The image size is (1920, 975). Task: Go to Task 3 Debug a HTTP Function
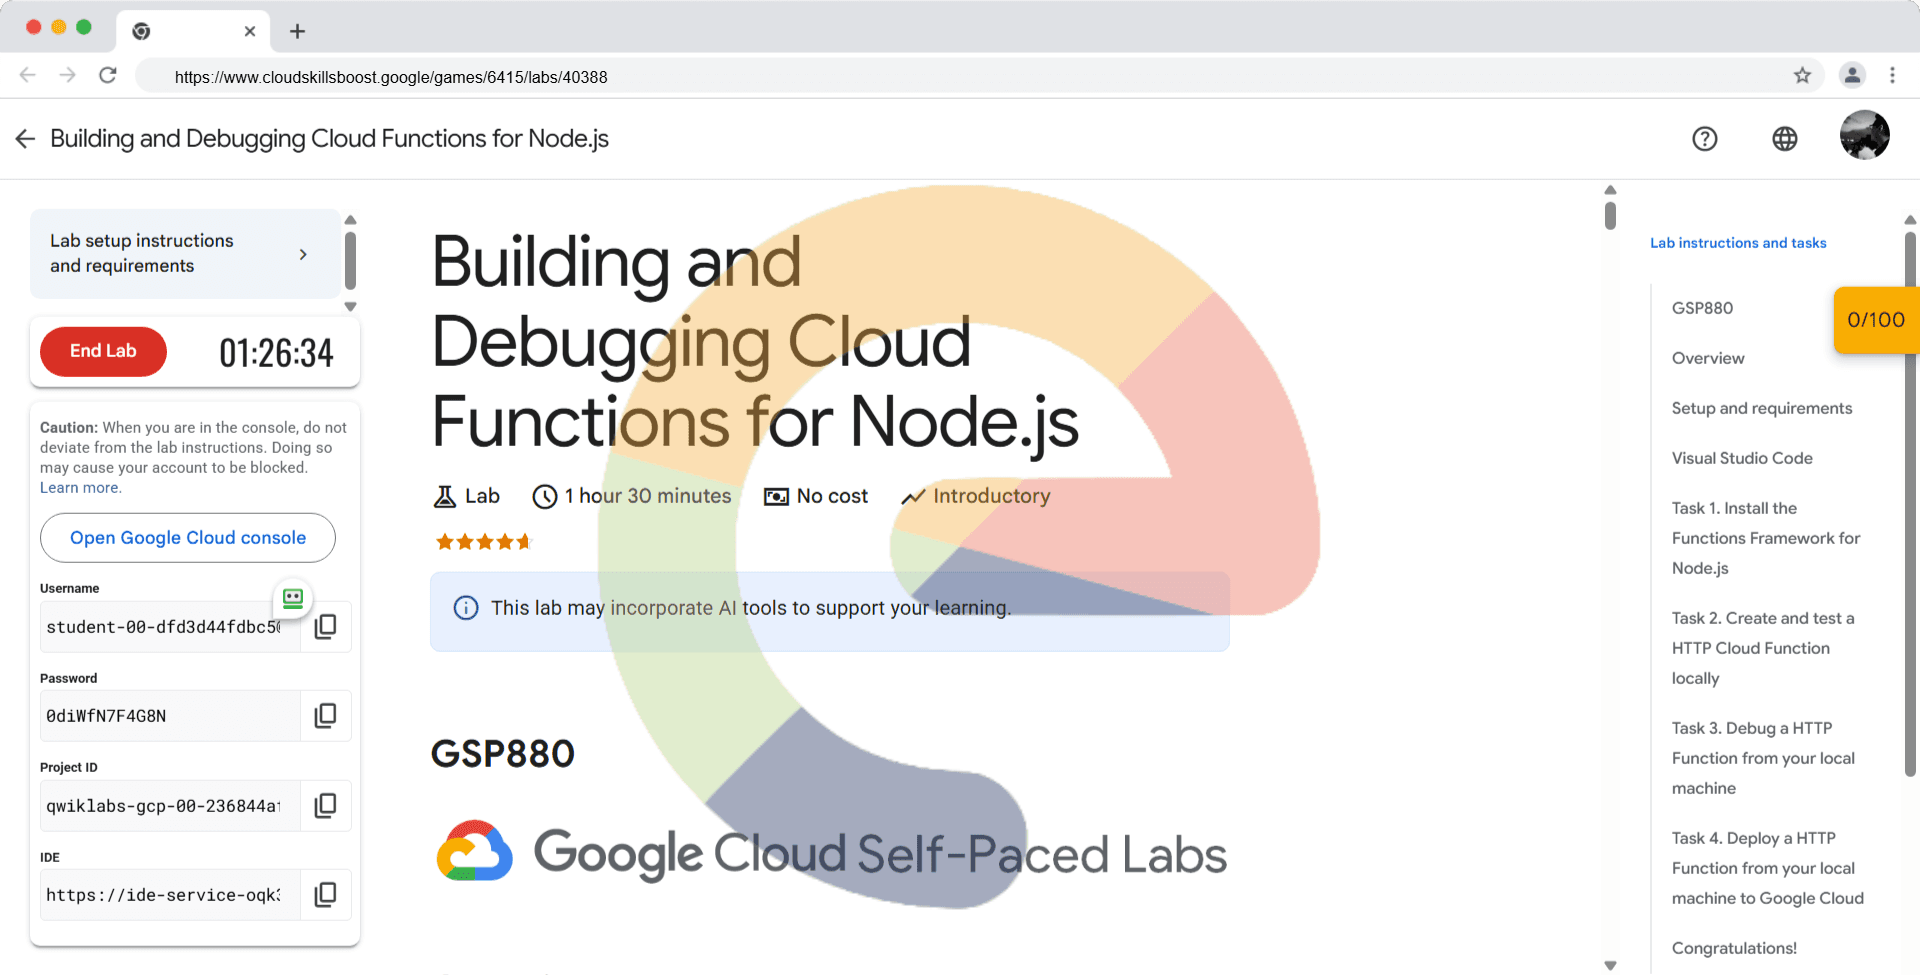click(x=1763, y=758)
